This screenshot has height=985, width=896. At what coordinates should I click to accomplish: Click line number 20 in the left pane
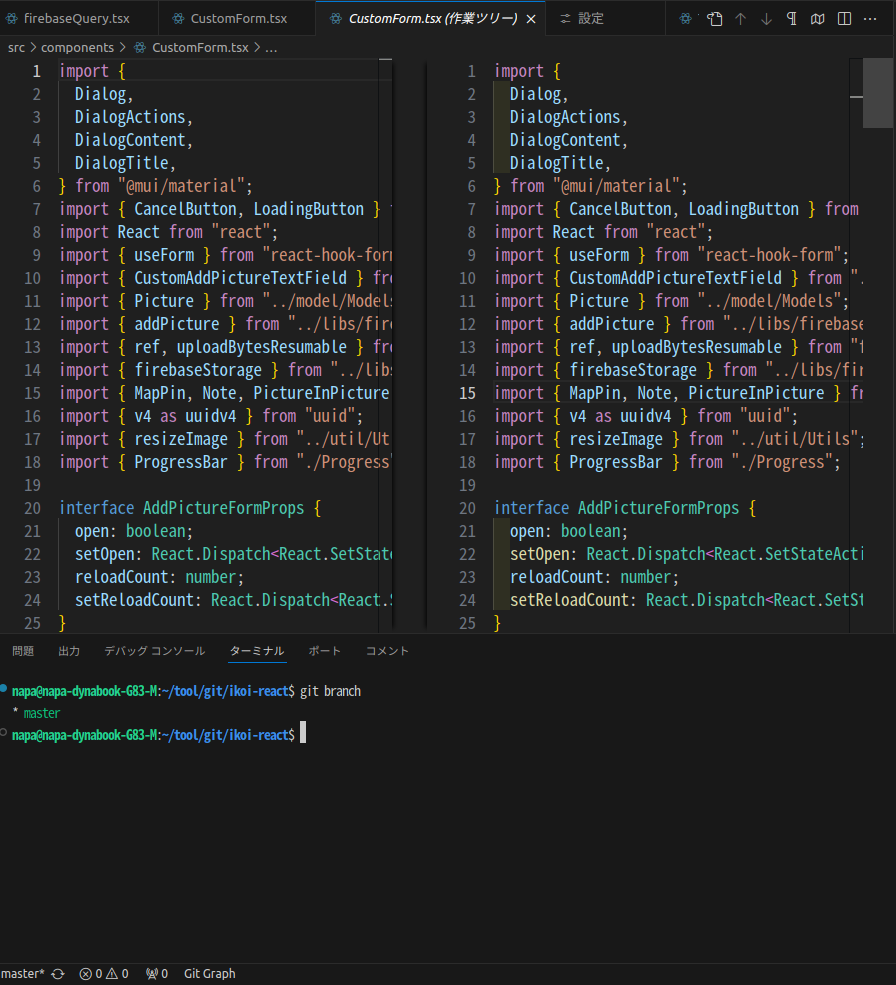tap(33, 508)
